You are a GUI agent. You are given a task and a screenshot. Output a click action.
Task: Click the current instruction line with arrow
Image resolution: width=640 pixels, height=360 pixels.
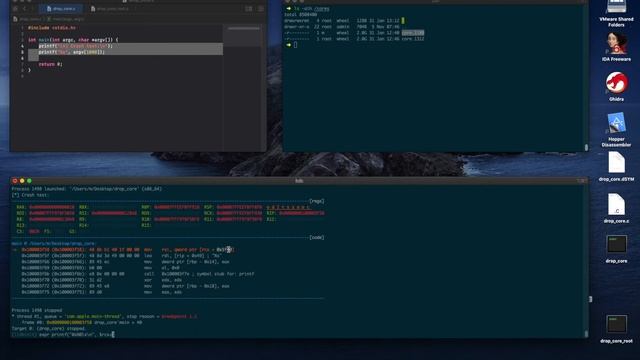coord(124,249)
